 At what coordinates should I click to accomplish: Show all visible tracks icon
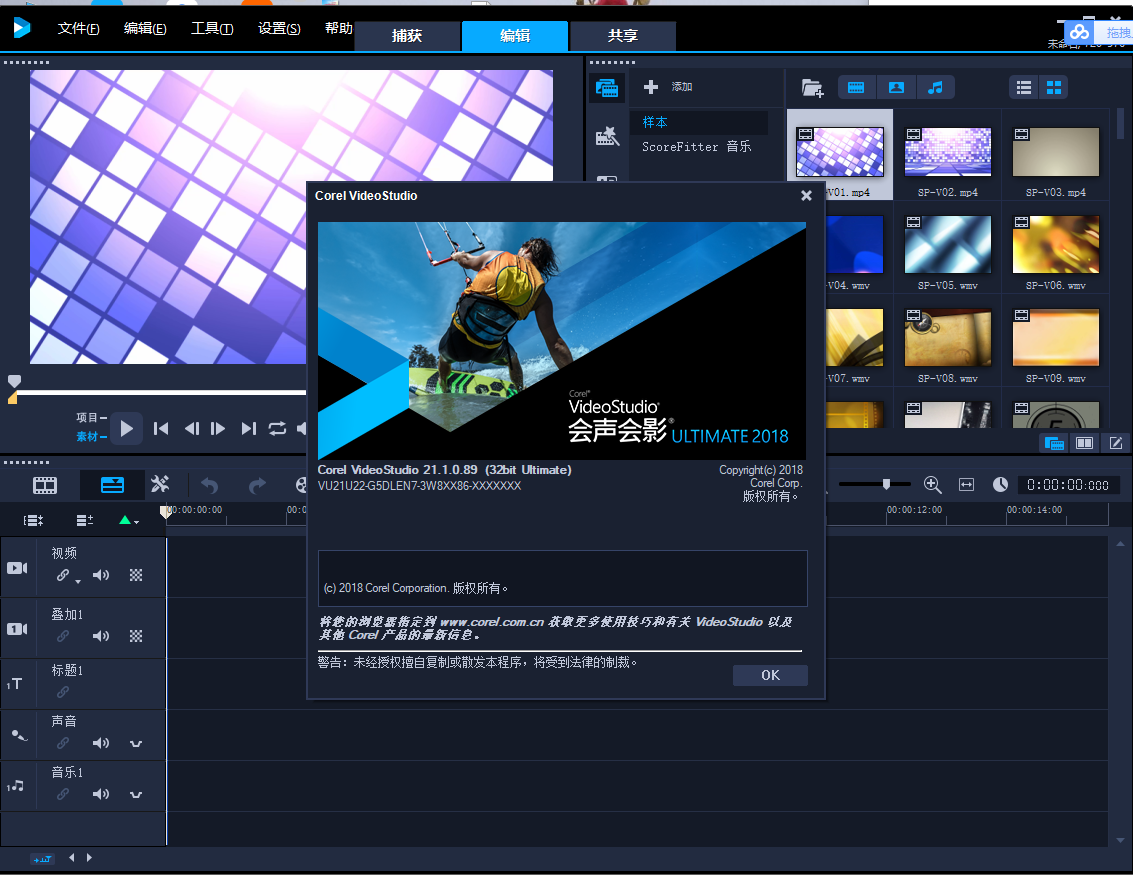point(33,520)
